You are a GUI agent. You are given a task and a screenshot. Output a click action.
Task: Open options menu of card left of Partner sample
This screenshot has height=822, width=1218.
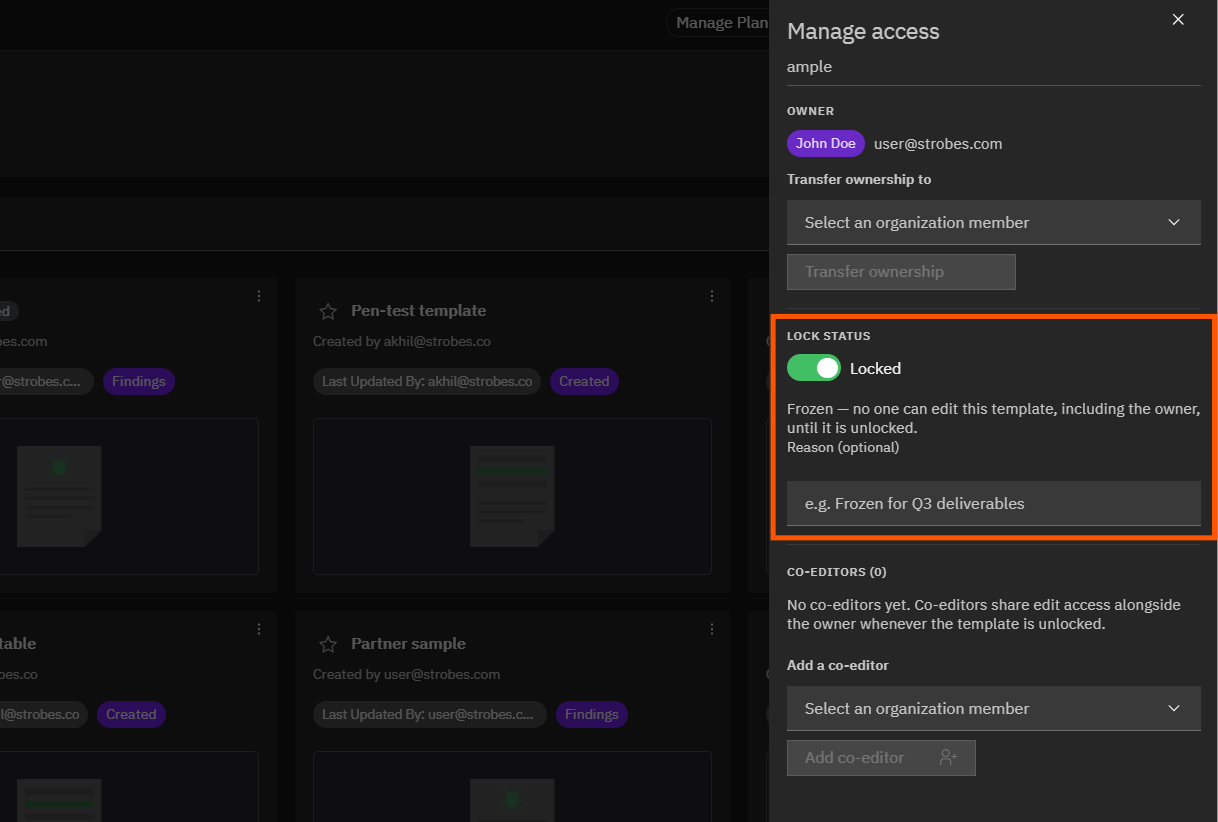[259, 629]
